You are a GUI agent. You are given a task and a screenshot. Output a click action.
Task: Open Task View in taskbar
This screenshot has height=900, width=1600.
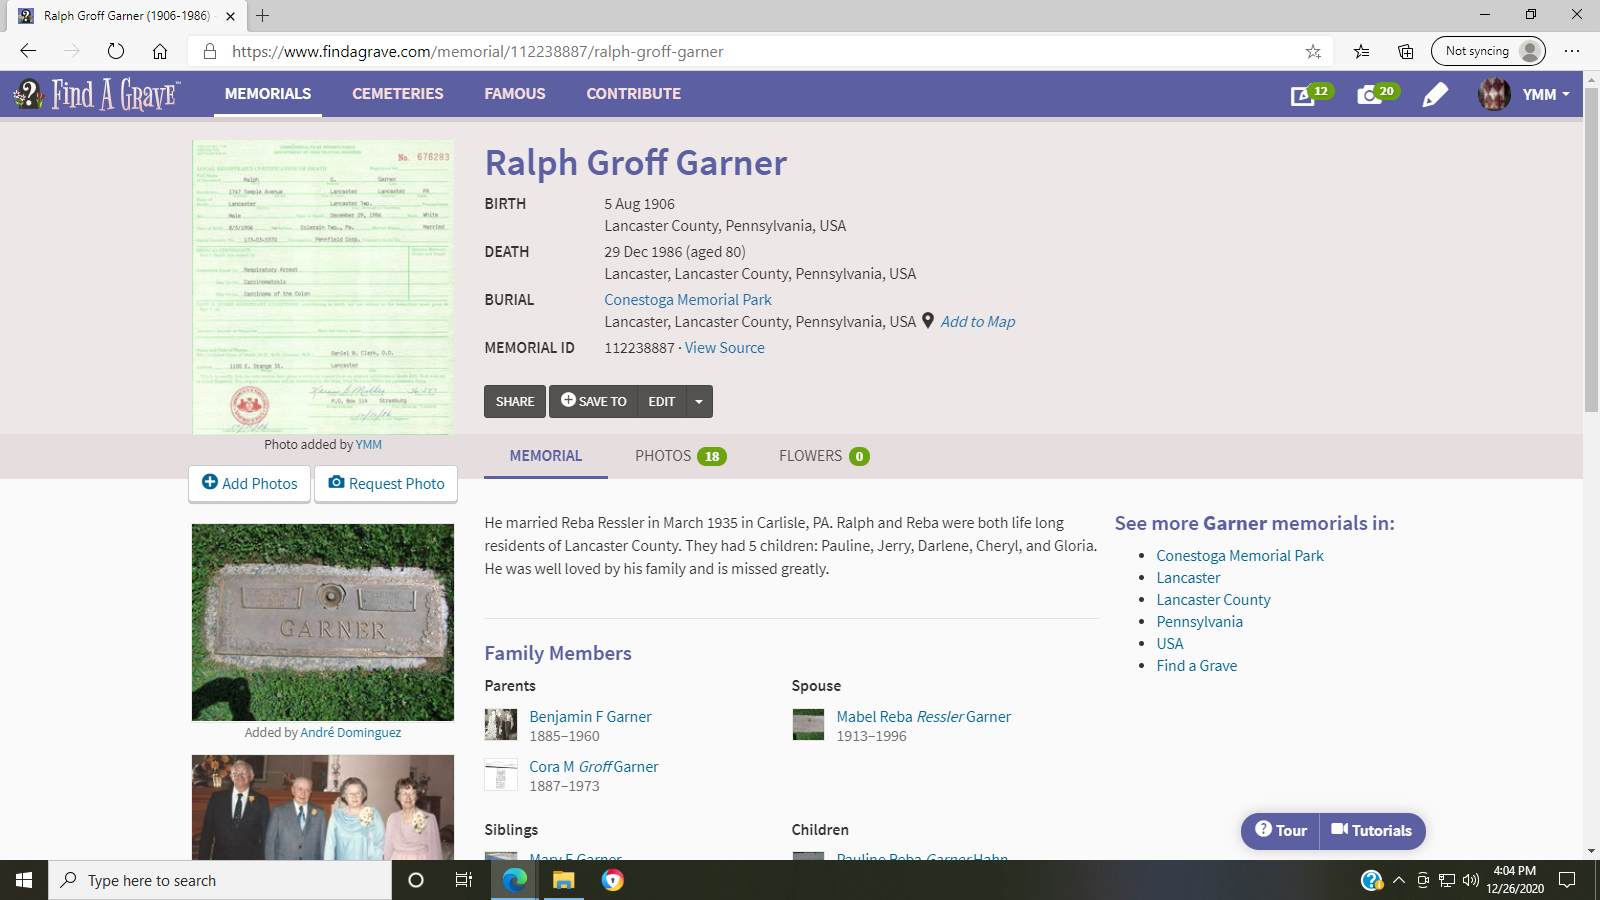coord(464,880)
